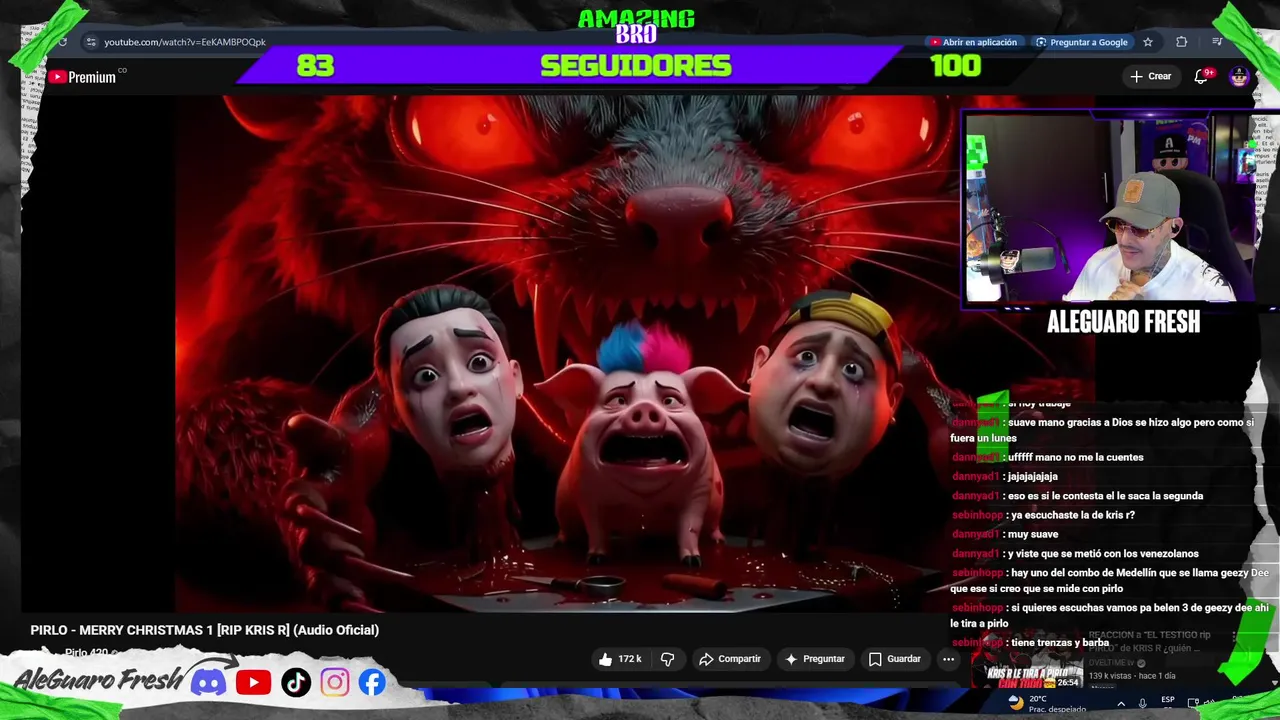Open the media controls icon in the browser toolbar

coord(1217,42)
